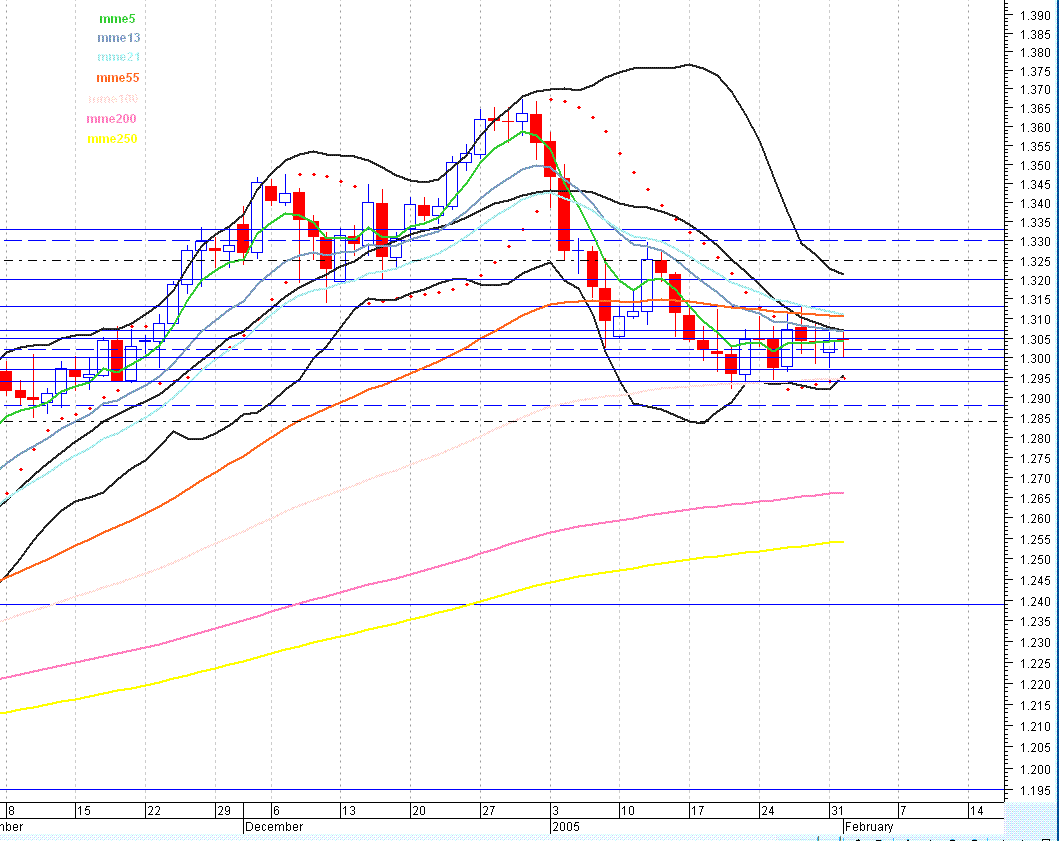This screenshot has height=841, width=1059.
Task: Click the 1.195 price axis label
Action: 1035,791
